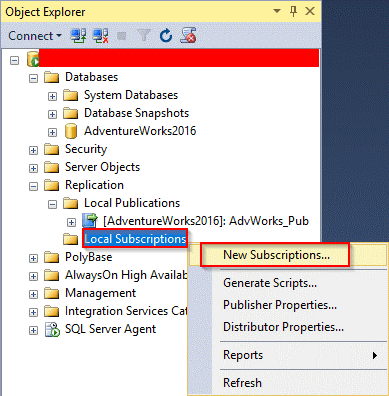The height and width of the screenshot is (396, 389).
Task: Click the AdventureWorks2016 database cylinder icon
Action: (x=71, y=131)
